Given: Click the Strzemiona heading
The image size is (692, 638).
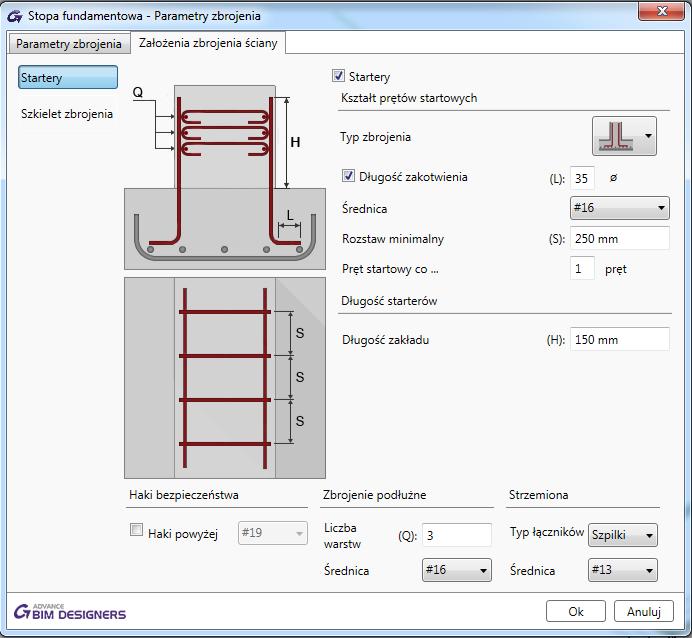Looking at the screenshot, I should tap(538, 495).
